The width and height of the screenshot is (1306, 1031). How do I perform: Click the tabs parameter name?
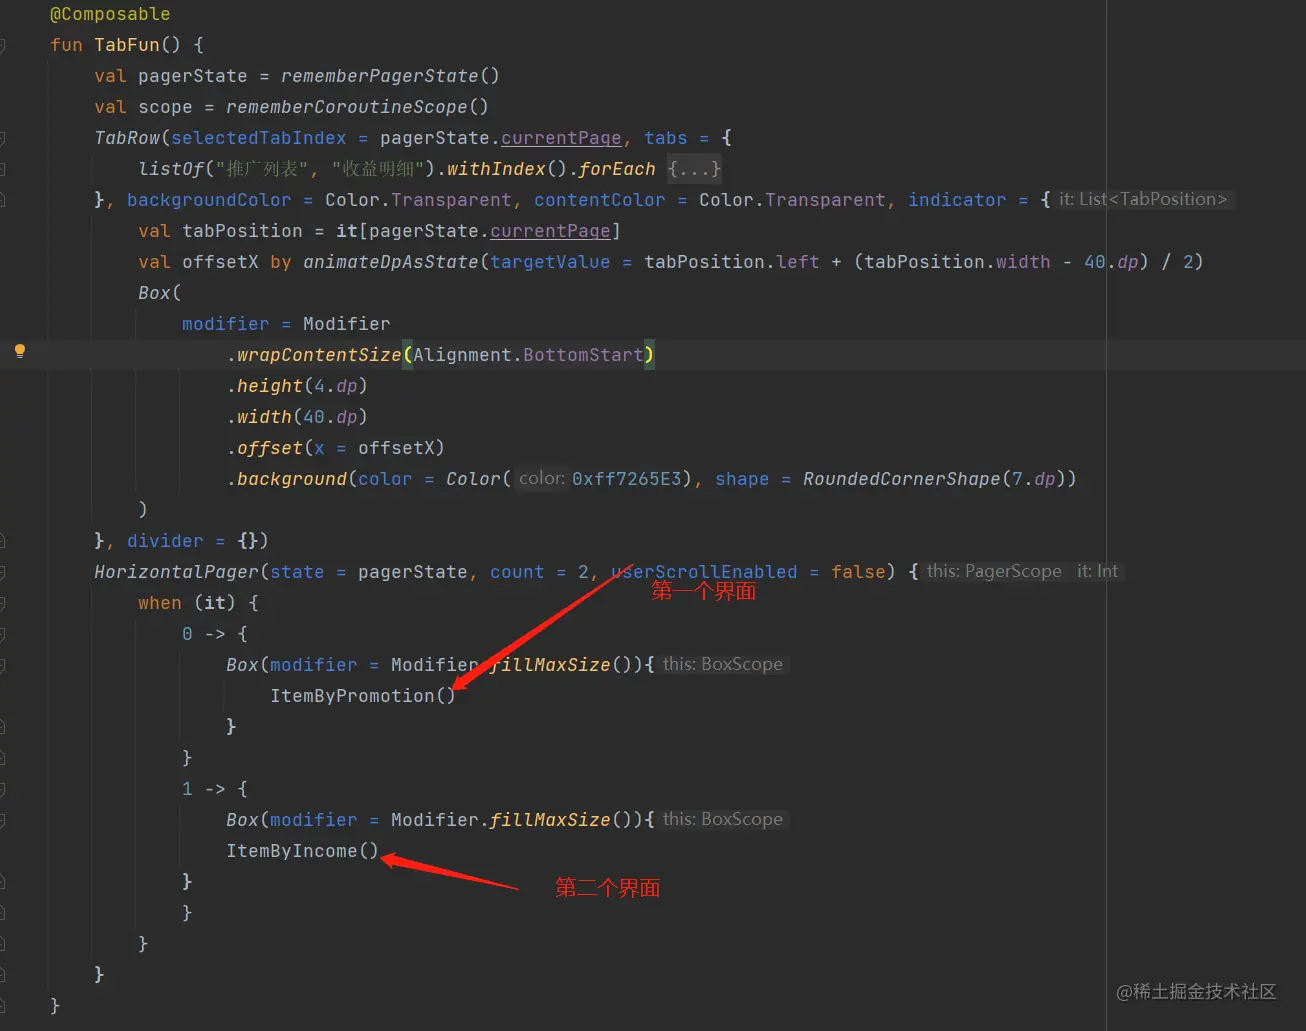(x=666, y=138)
